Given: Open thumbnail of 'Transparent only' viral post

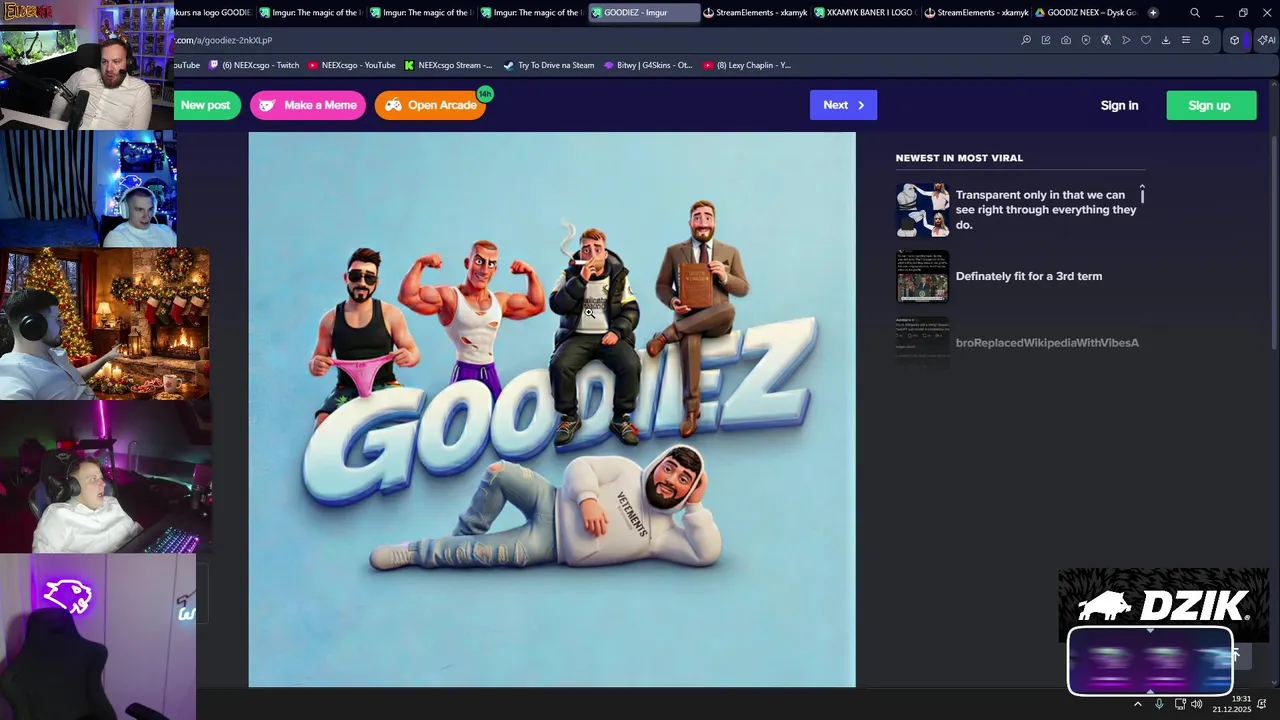Looking at the screenshot, I should [922, 210].
